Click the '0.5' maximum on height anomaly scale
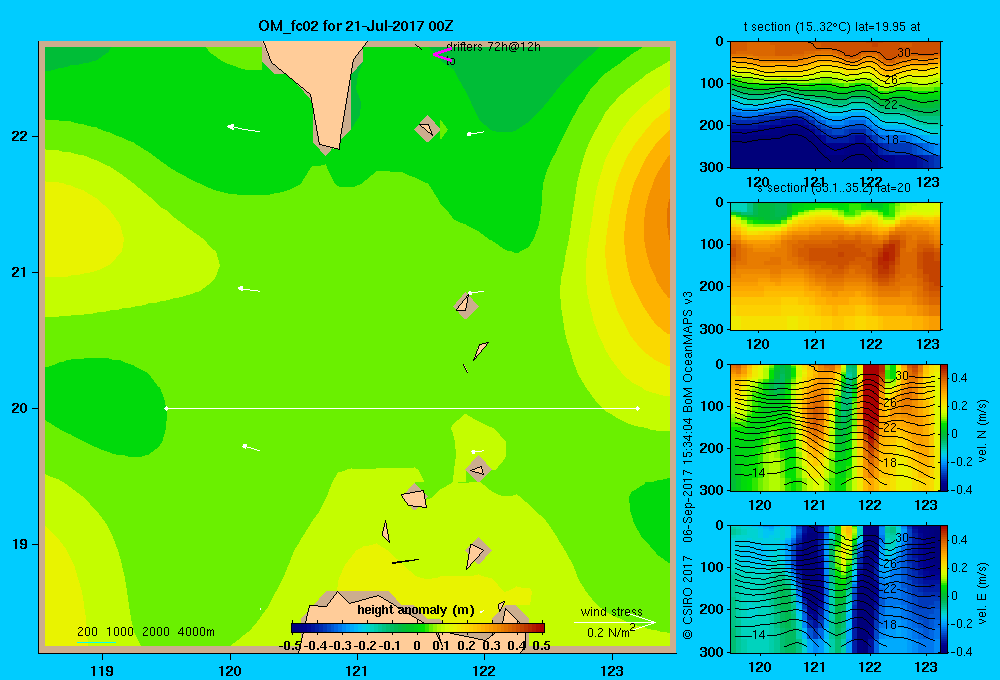This screenshot has width=1000, height=680. pos(541,646)
